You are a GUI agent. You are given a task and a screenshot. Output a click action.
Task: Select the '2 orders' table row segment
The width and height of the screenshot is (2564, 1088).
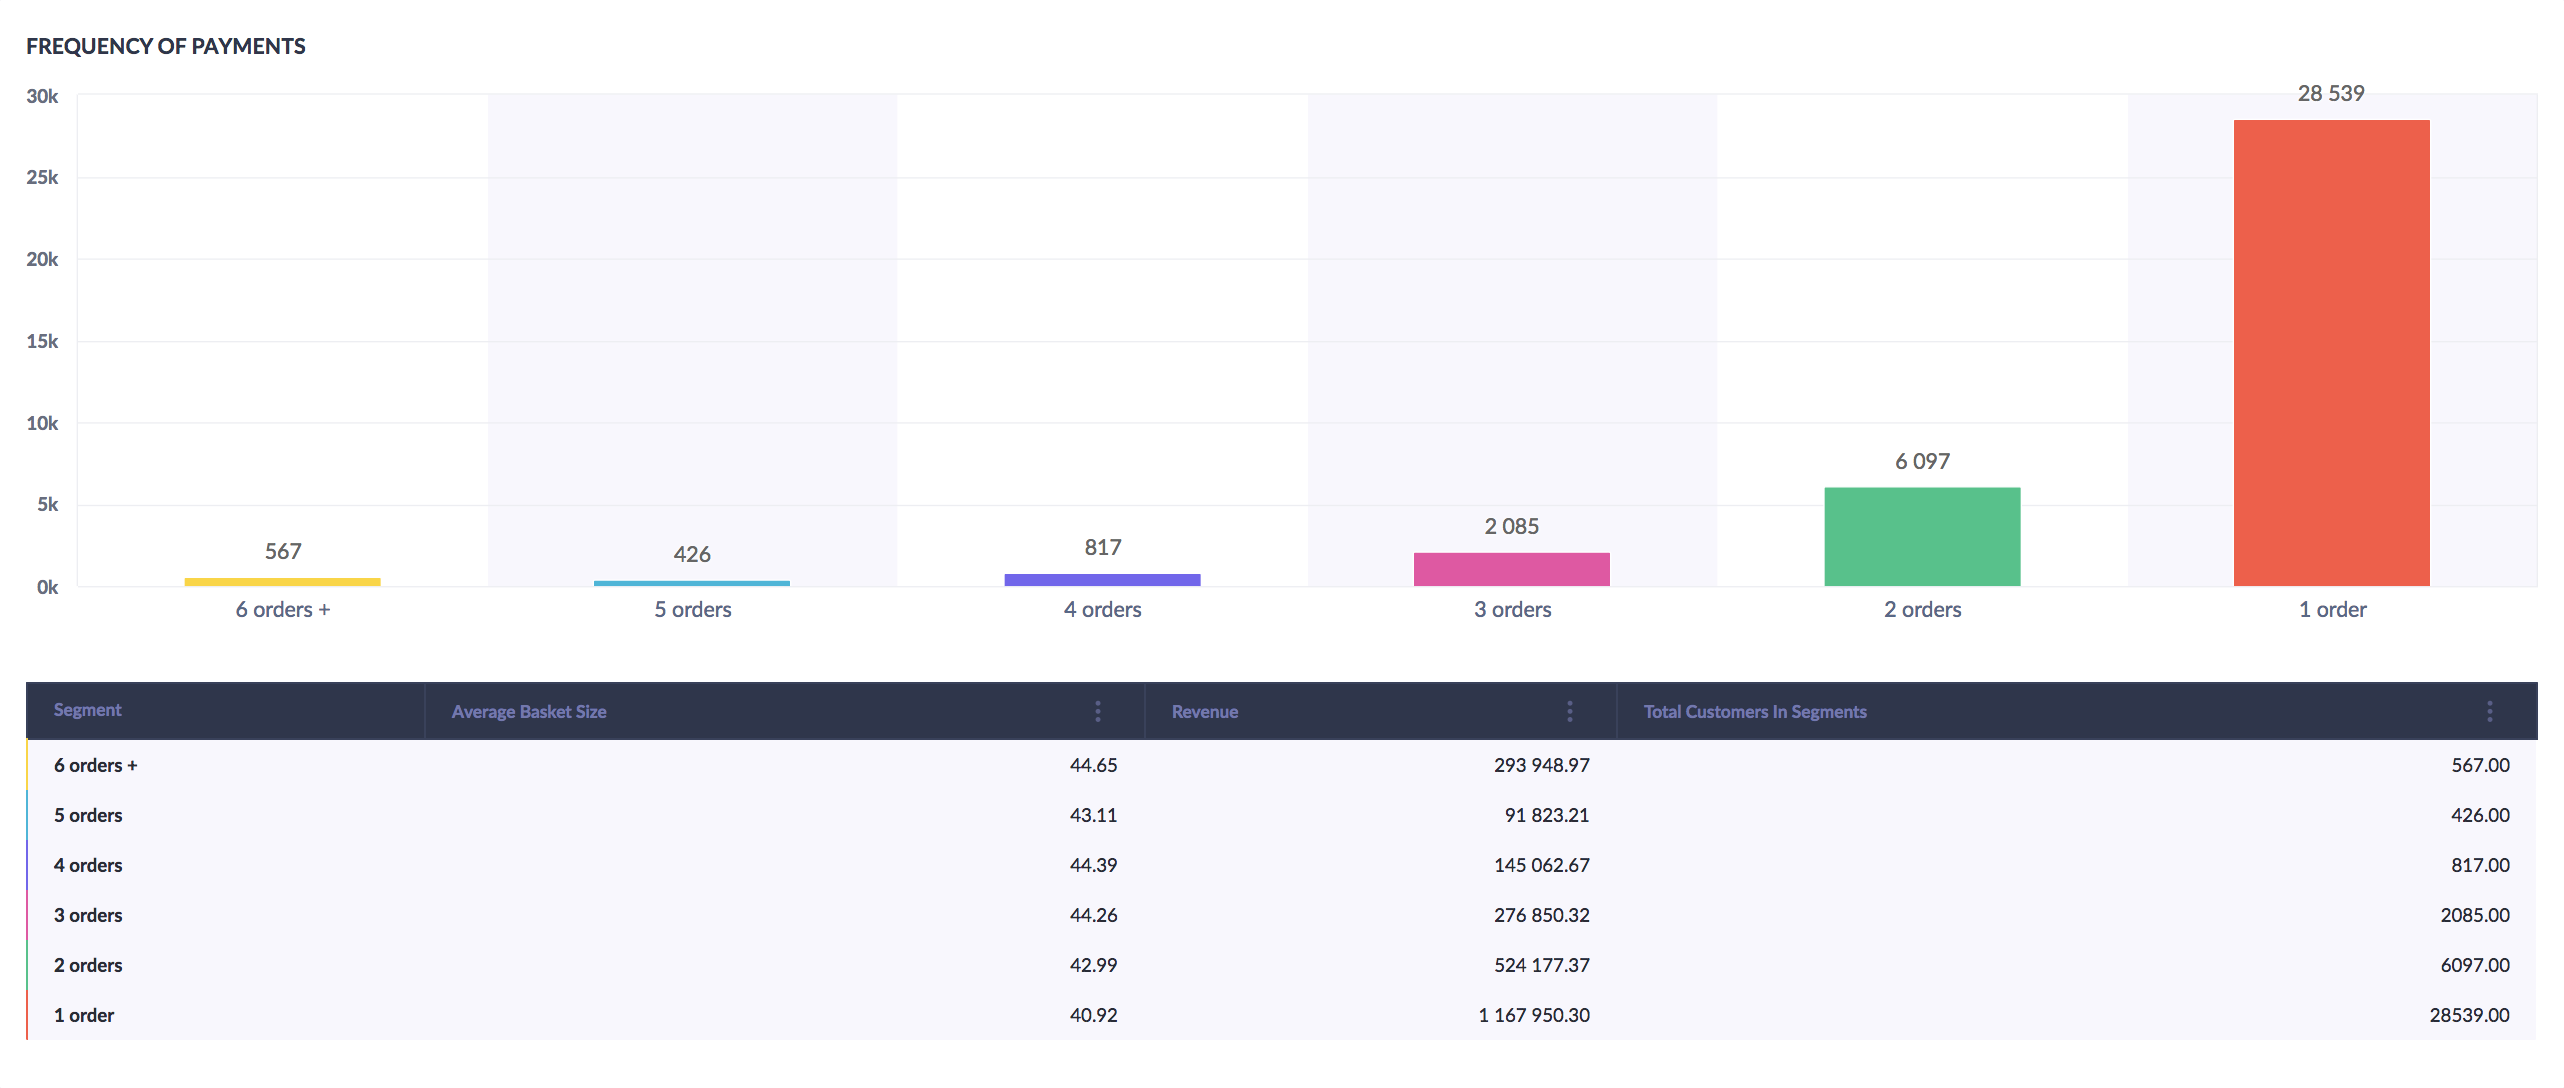coord(88,965)
